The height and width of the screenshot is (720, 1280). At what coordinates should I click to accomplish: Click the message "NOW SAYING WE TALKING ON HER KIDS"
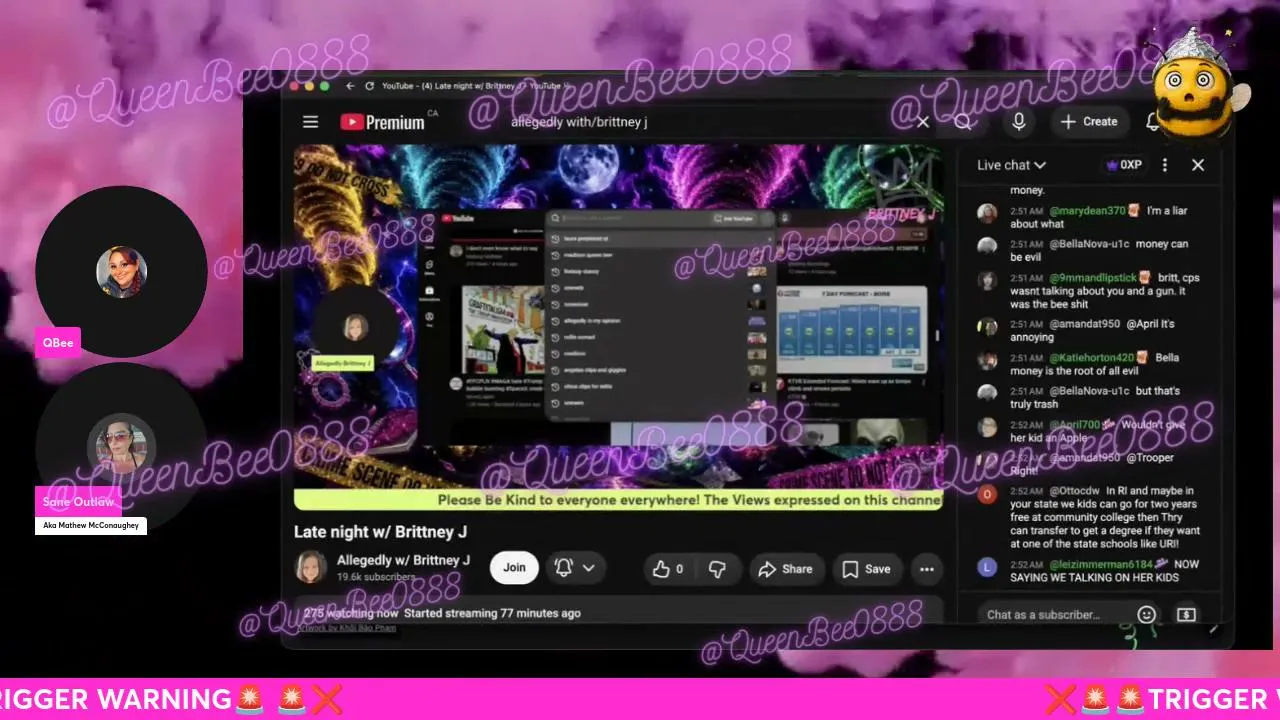(x=1105, y=571)
